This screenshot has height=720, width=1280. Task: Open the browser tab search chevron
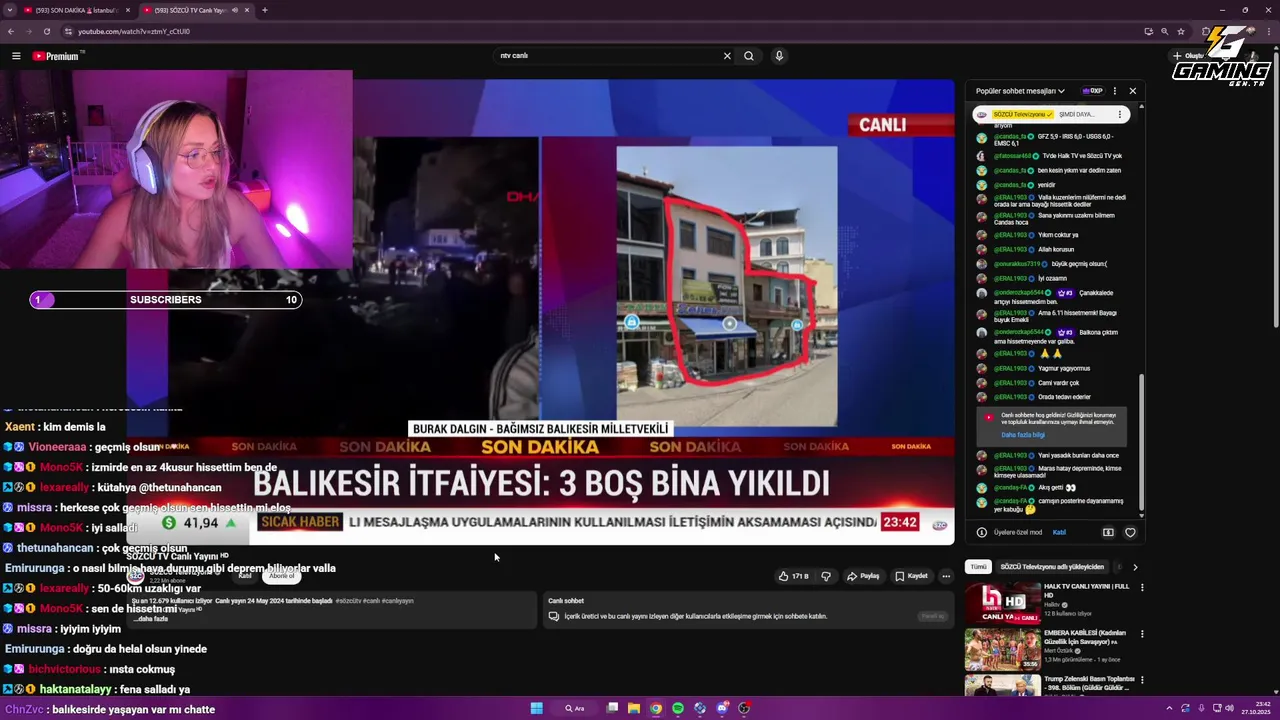click(x=9, y=10)
